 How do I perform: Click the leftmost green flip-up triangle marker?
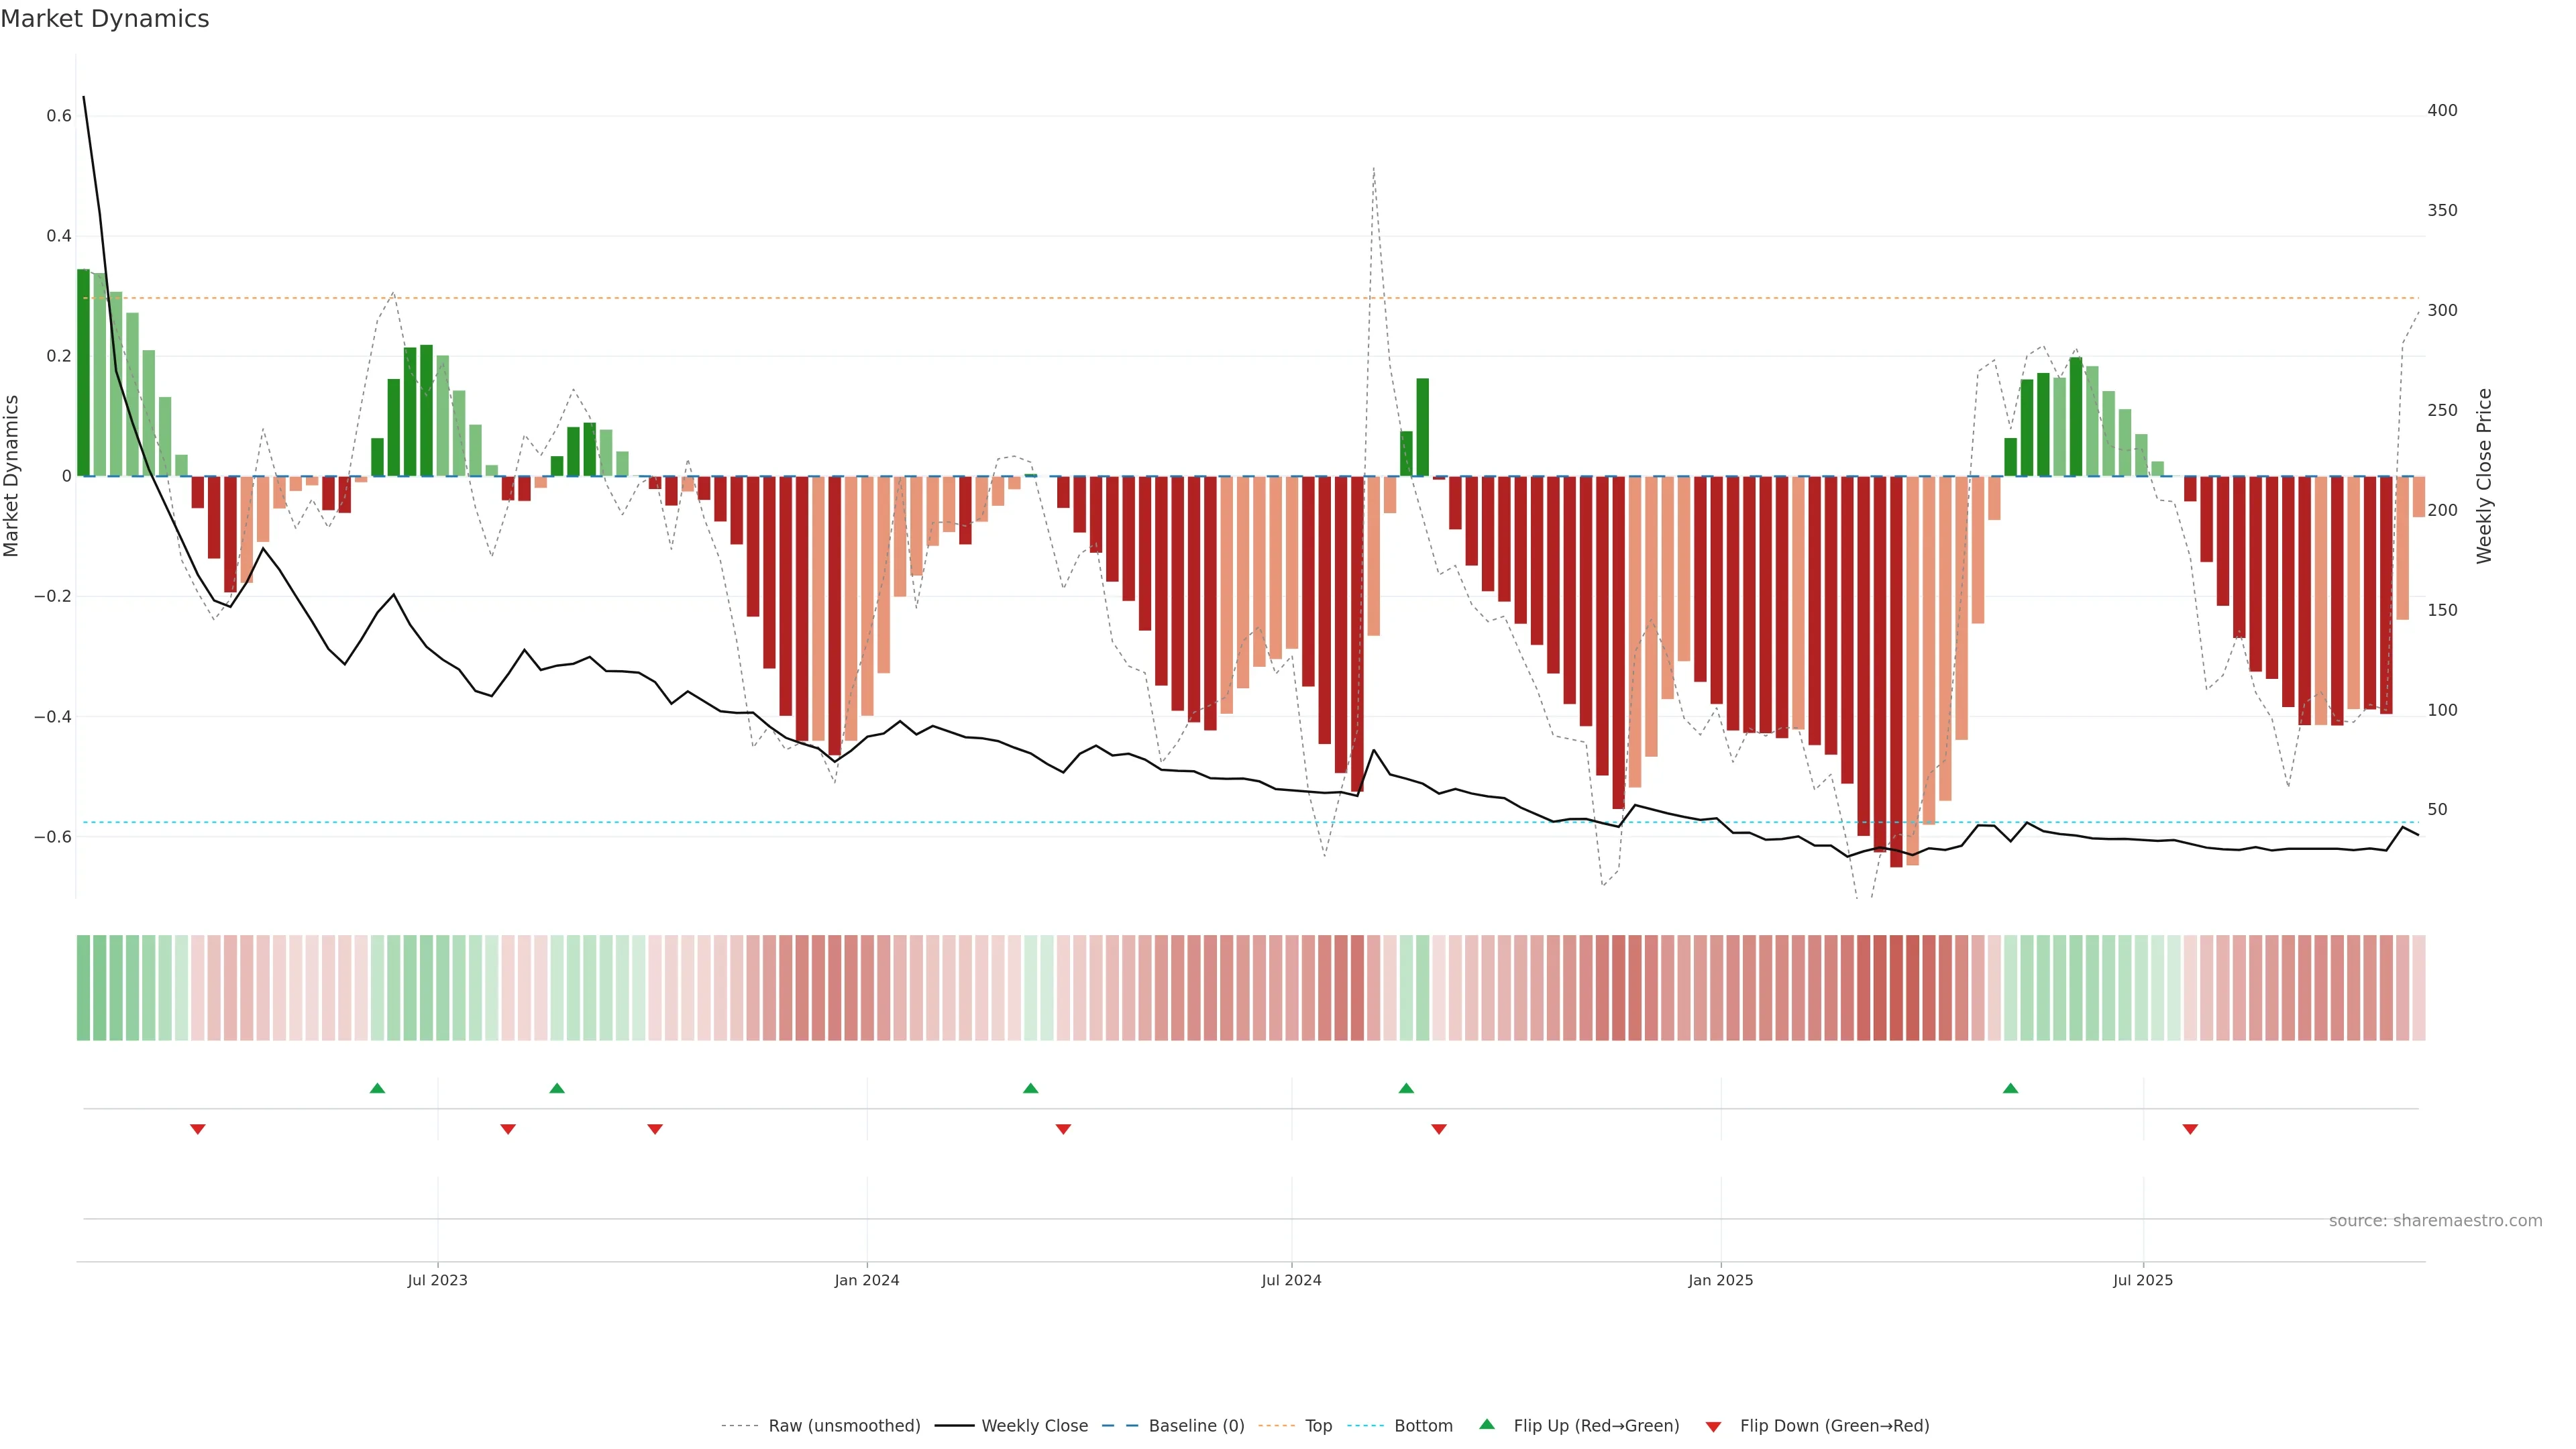(377, 1088)
